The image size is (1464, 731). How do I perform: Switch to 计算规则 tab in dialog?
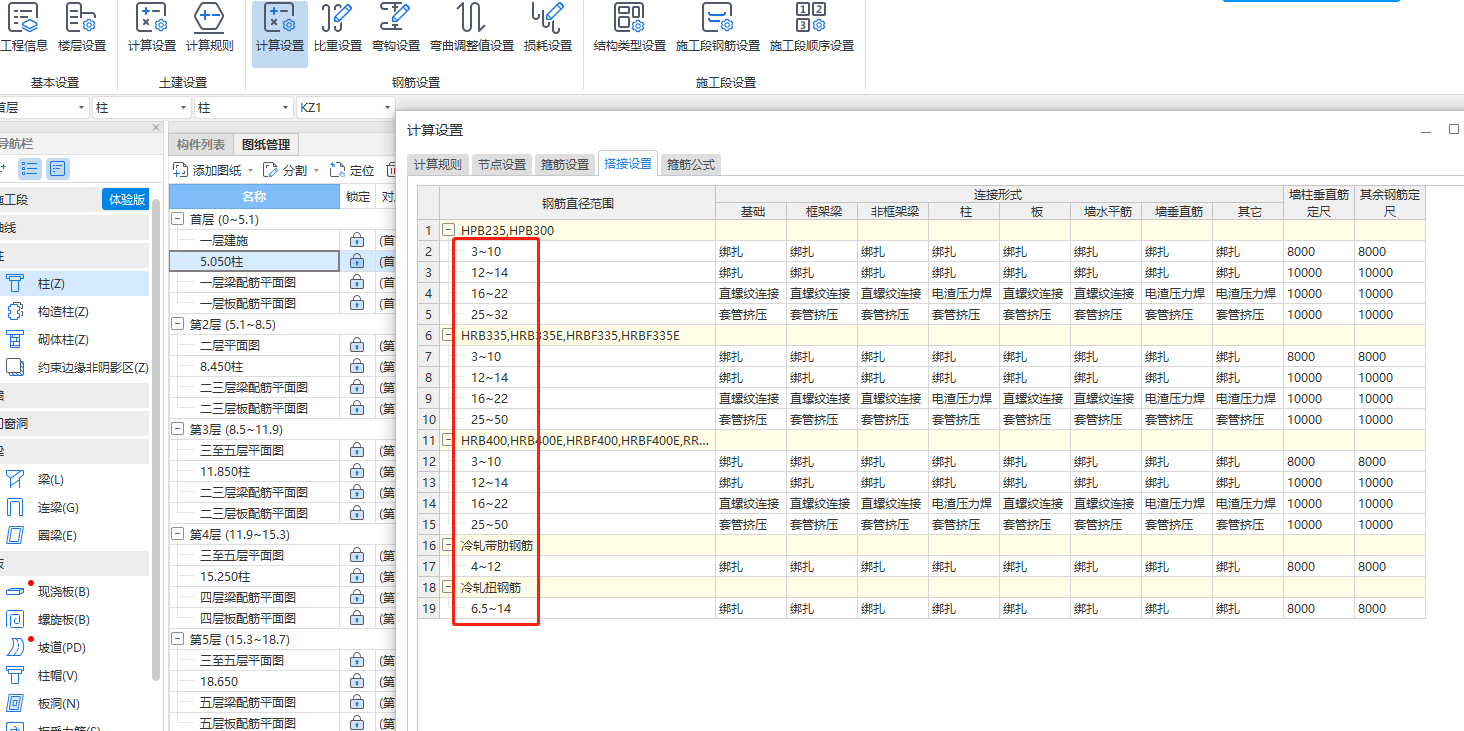pyautogui.click(x=438, y=165)
